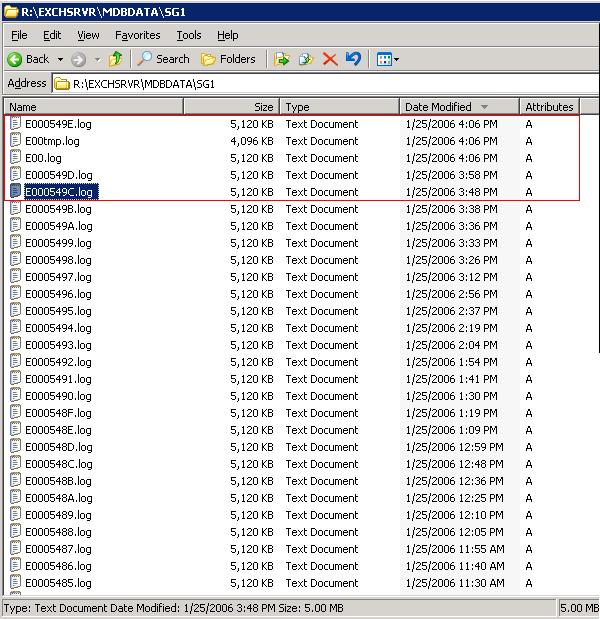Viewport: 600px width, 619px height.
Task: Sort by the Size column header
Action: click(232, 107)
